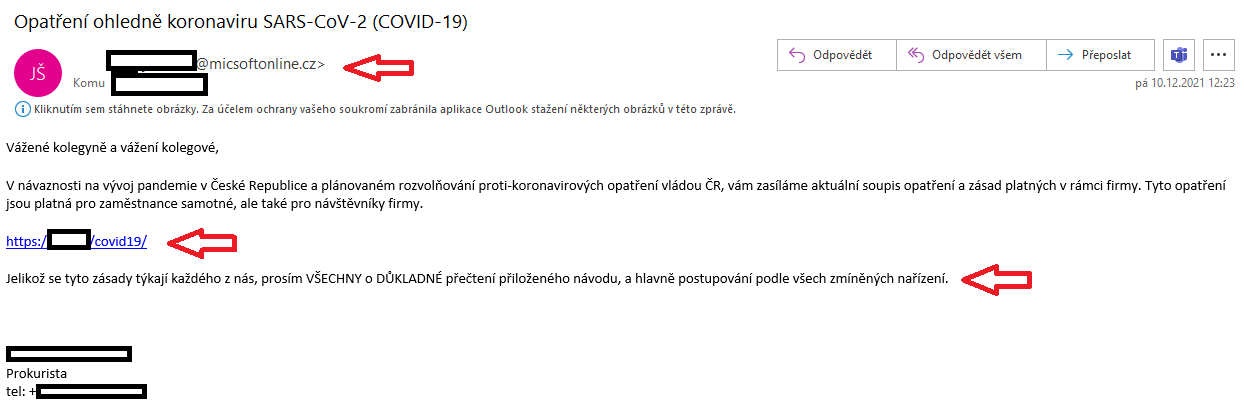1244x420 pixels.
Task: Select the micsoftonline.cz sender address
Action: pos(260,63)
